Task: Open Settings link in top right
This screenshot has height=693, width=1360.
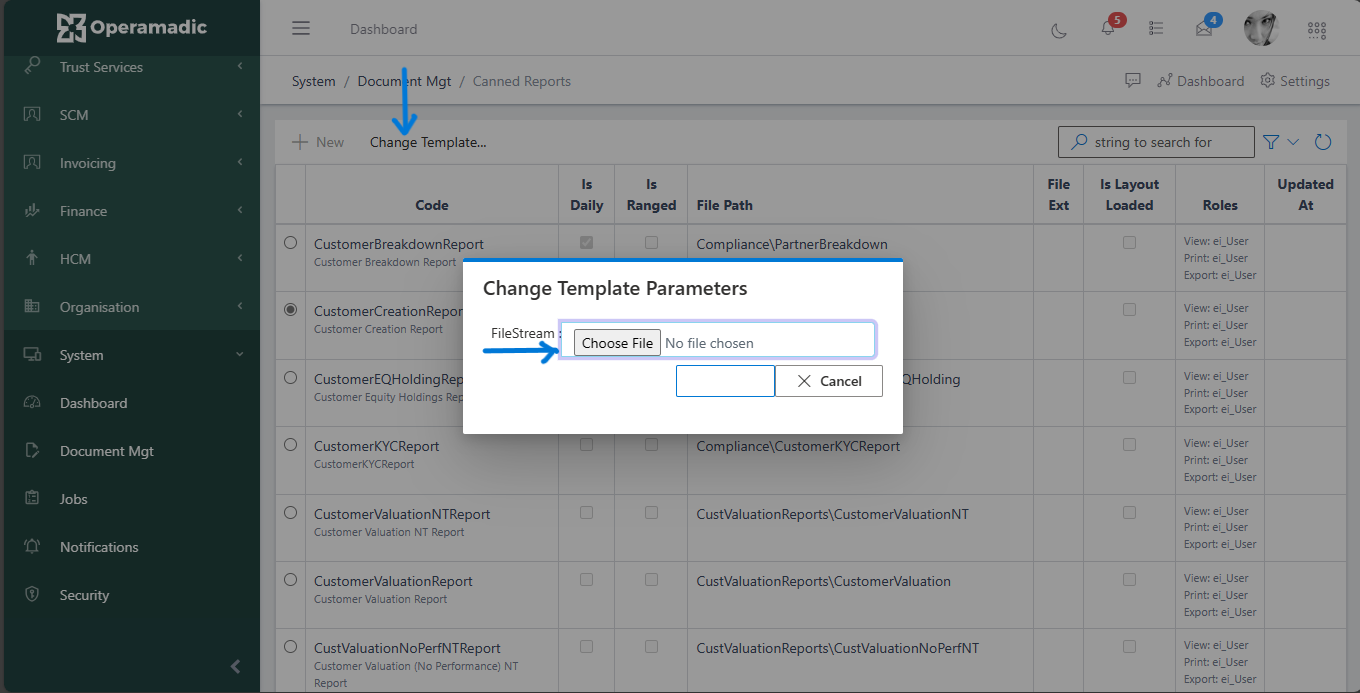Action: click(x=1295, y=81)
